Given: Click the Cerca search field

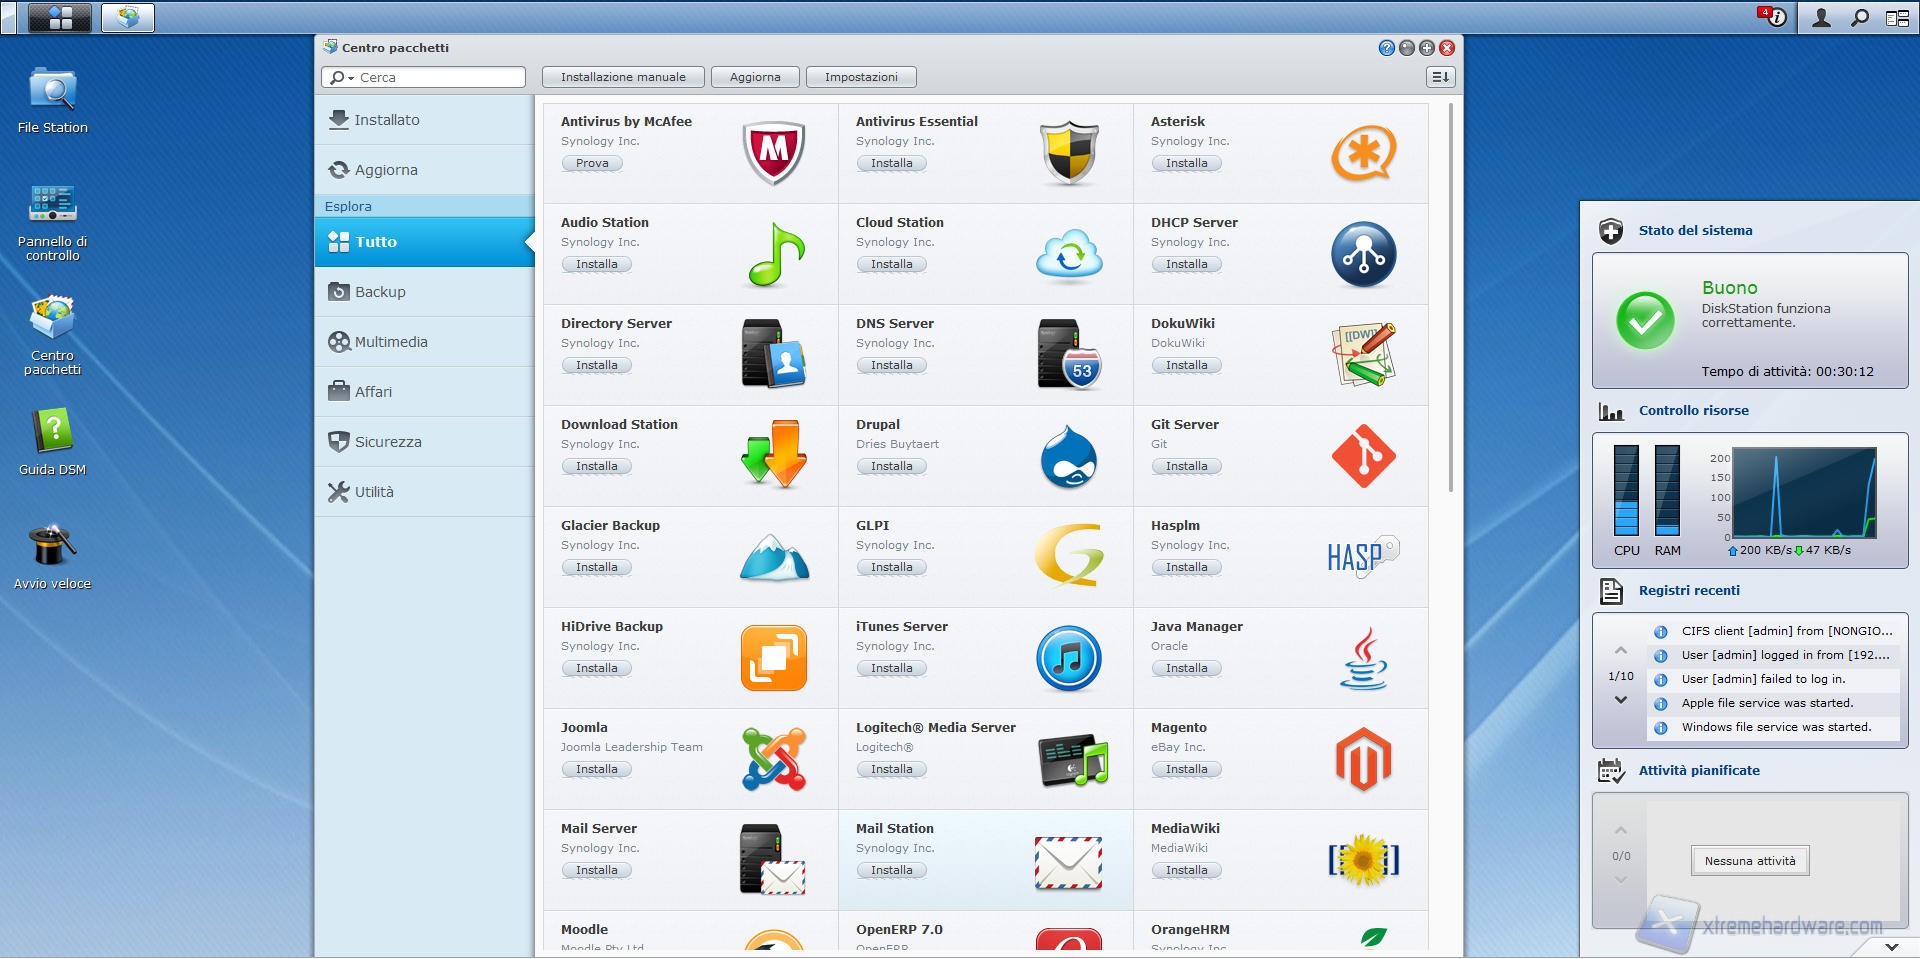Looking at the screenshot, I should click(x=438, y=77).
